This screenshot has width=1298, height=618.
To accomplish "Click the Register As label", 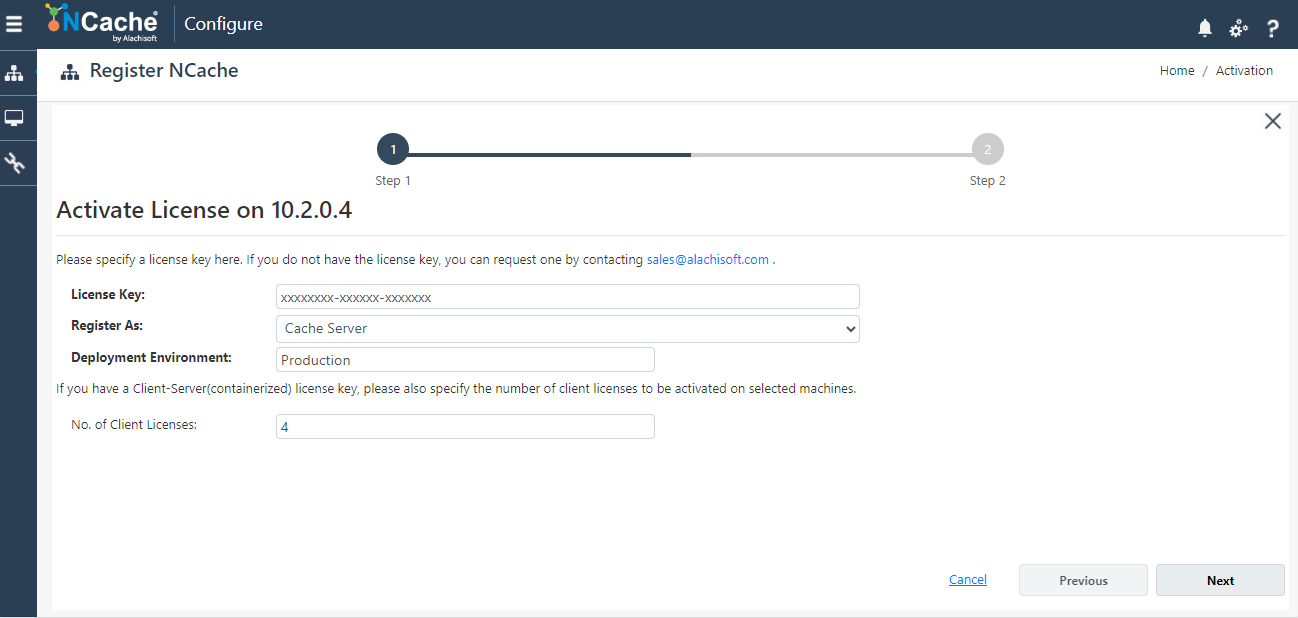I will tap(107, 325).
